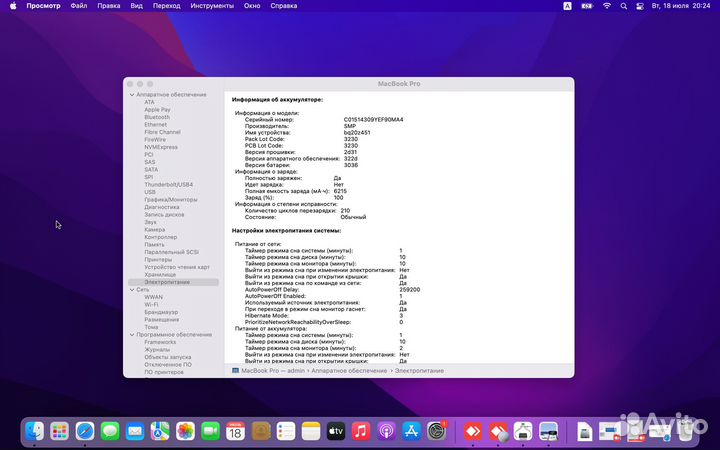Image resolution: width=720 pixels, height=450 pixels.
Task: Open Podcasts from the dock
Action: coord(386,431)
